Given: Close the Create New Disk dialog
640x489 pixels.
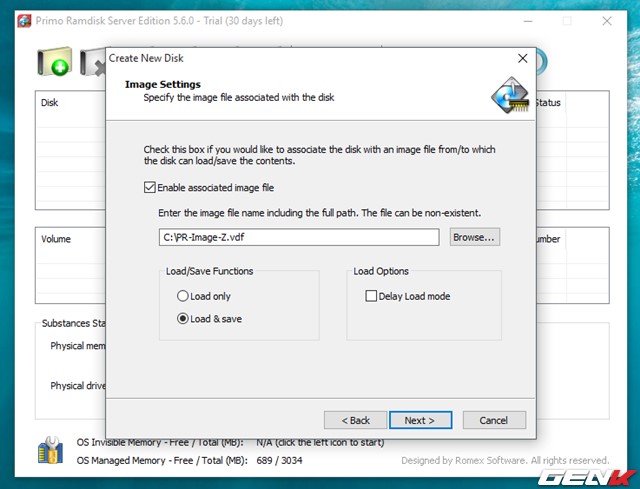Looking at the screenshot, I should tap(522, 58).
